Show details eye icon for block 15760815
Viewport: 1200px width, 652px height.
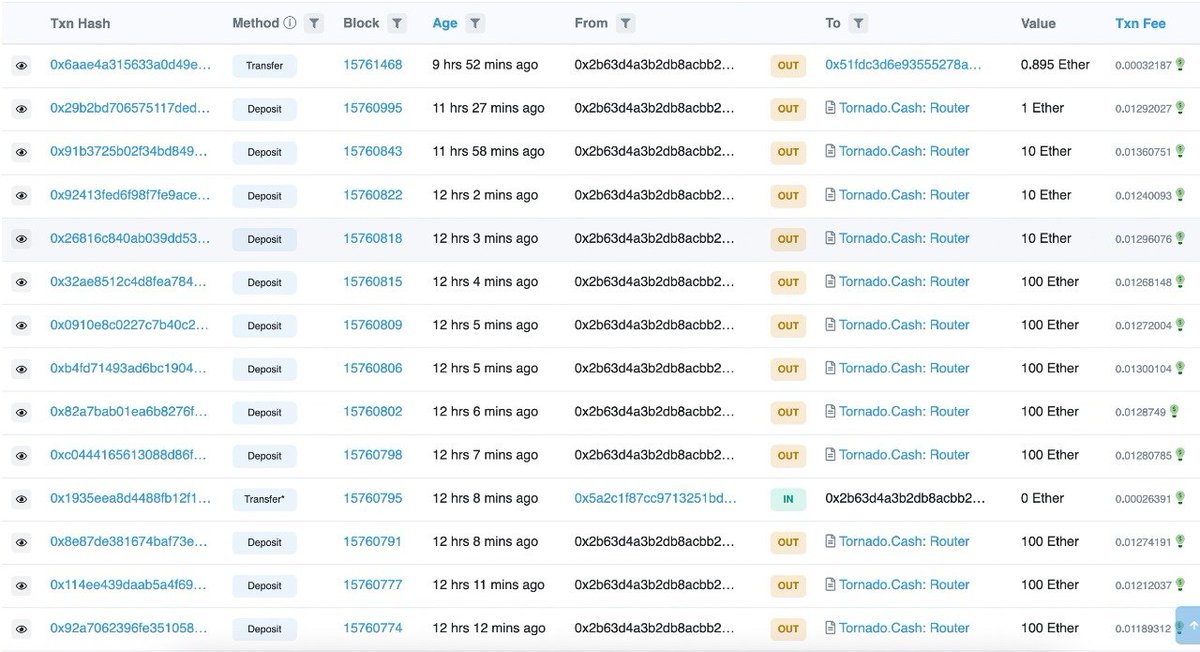[21, 282]
